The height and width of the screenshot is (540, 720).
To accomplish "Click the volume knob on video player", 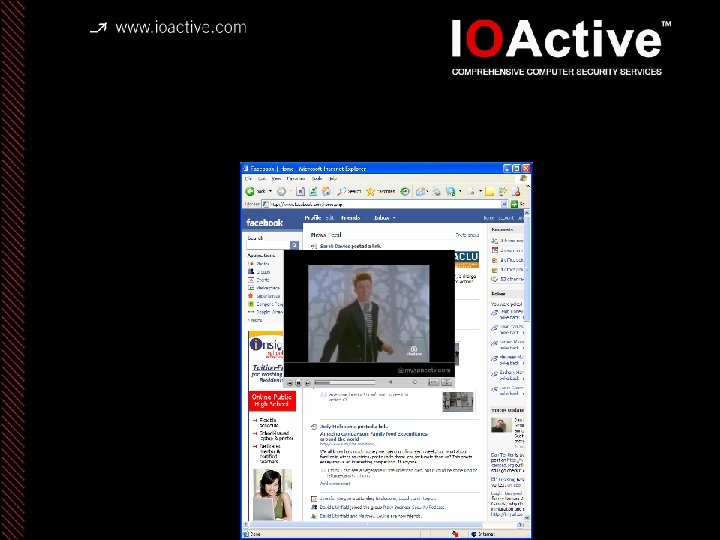I will [x=415, y=382].
